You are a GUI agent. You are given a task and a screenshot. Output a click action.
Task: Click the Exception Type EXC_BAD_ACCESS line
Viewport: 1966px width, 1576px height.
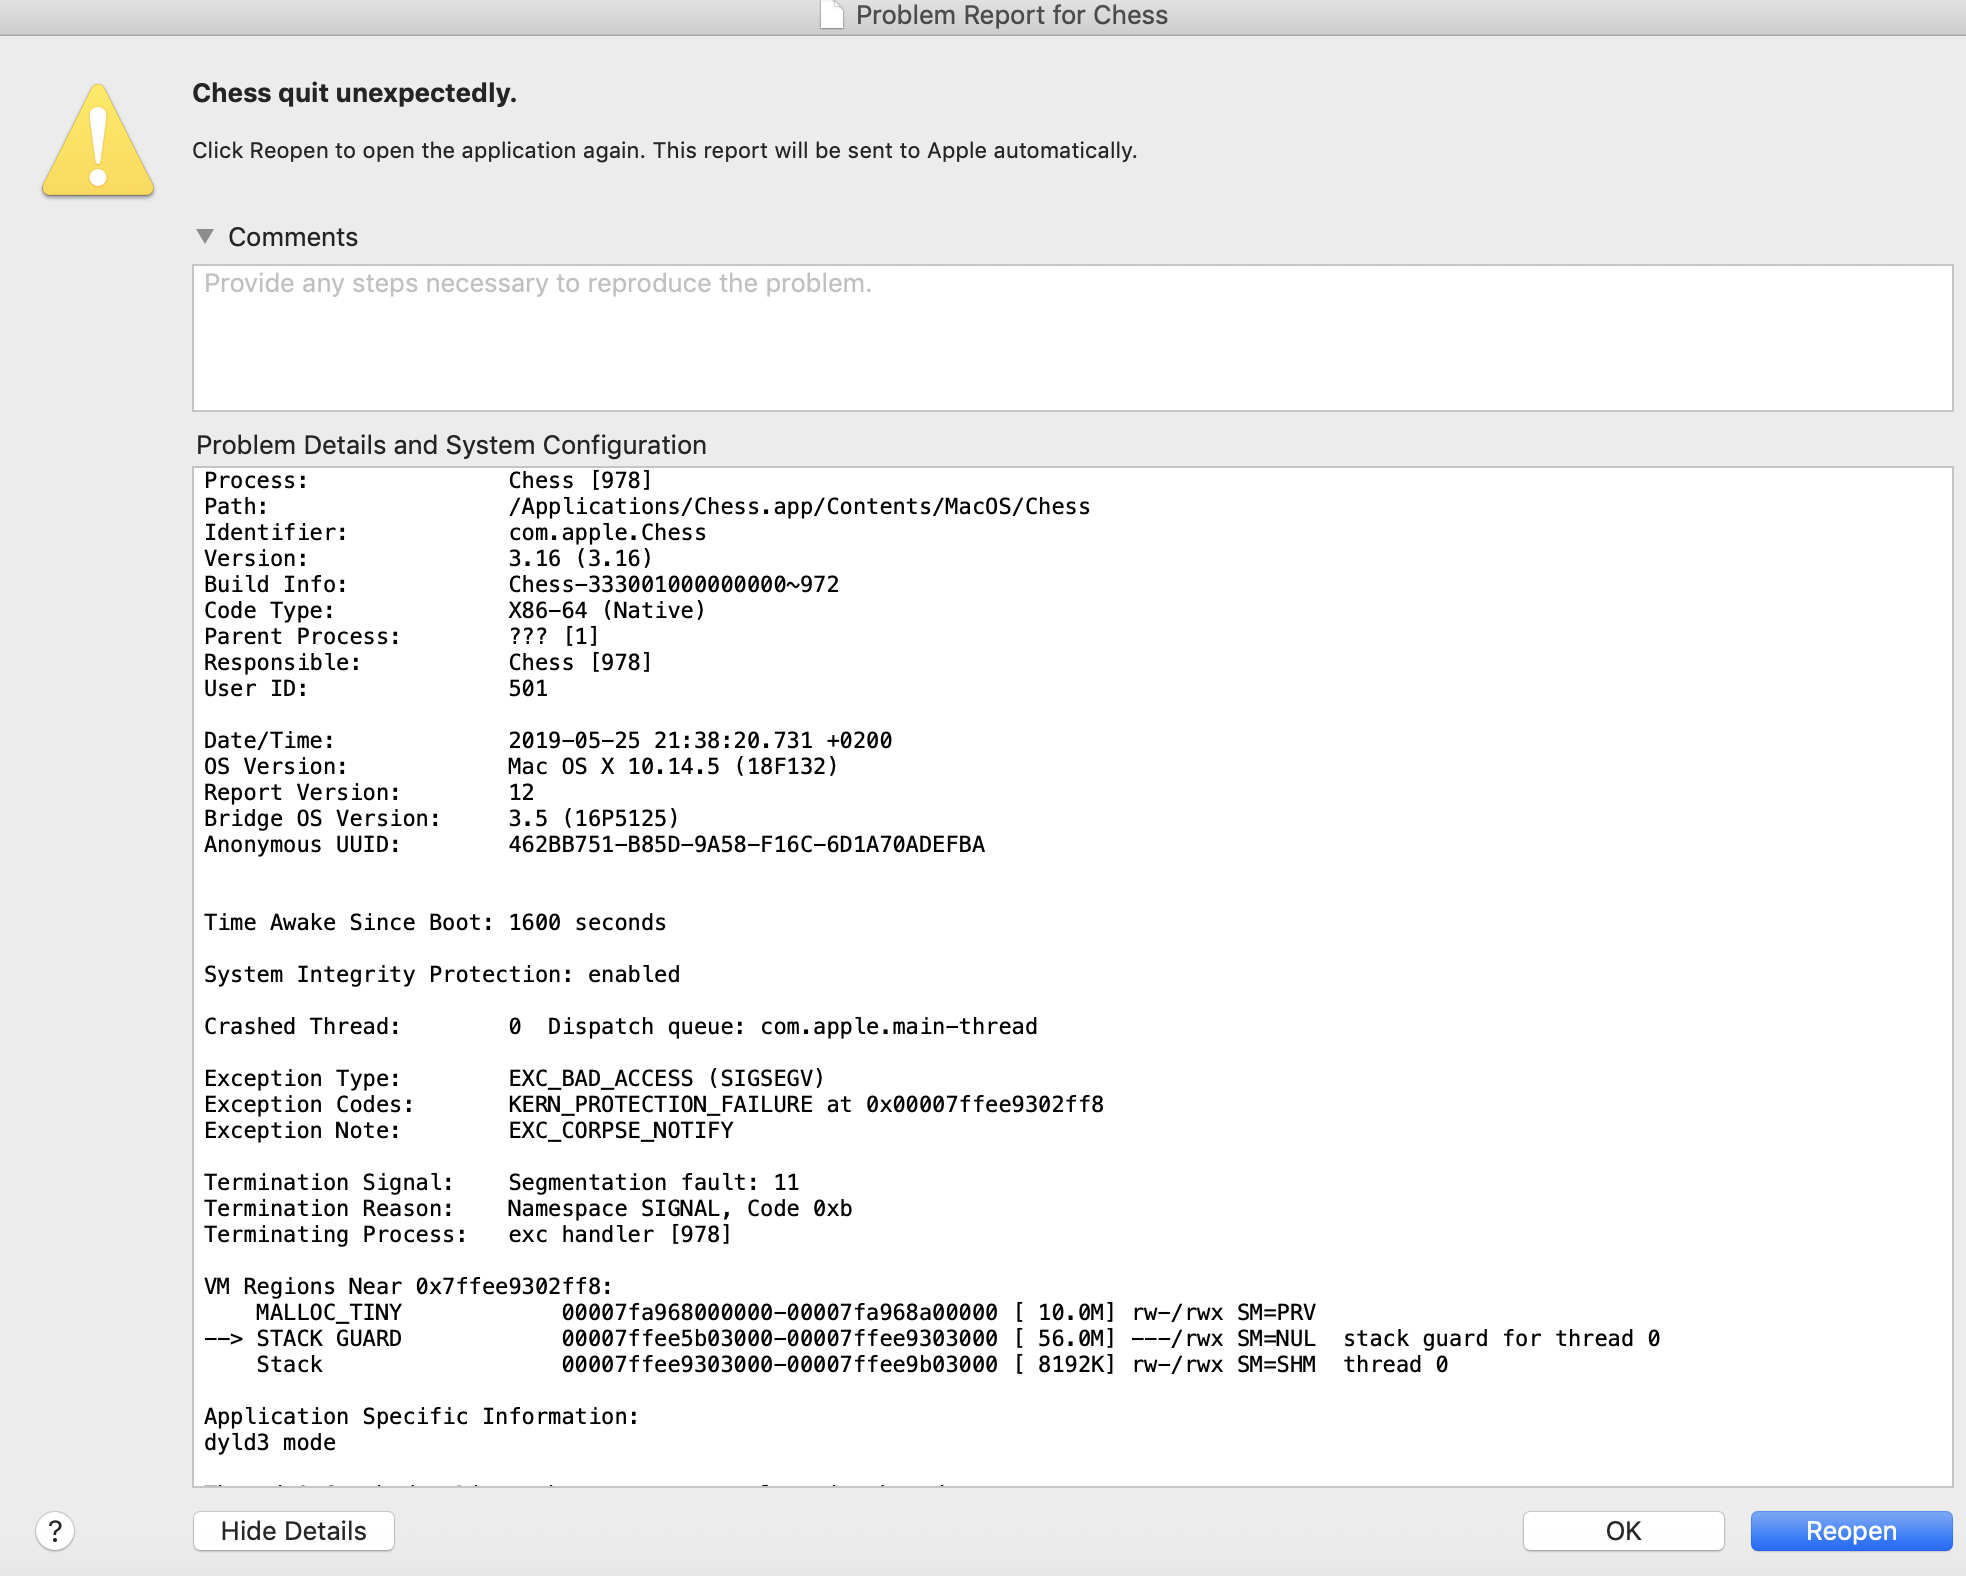665,1078
